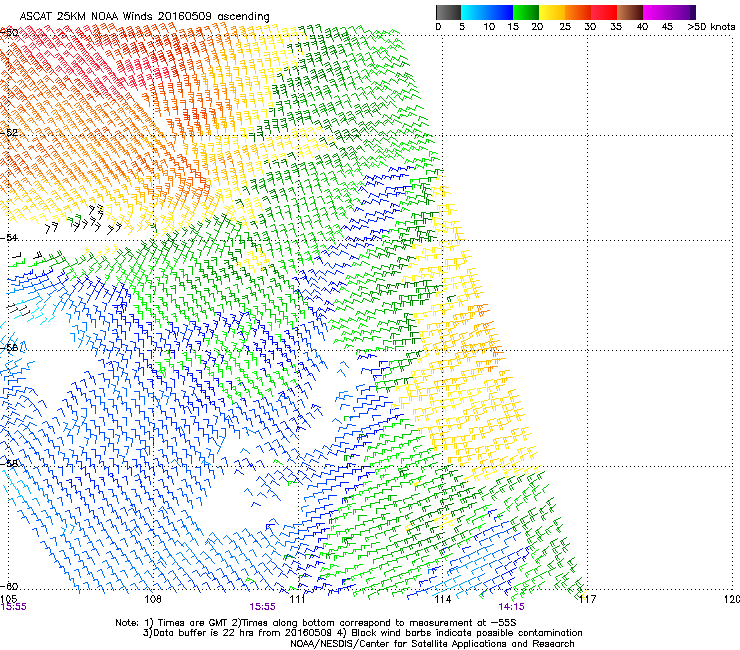
Task: Click the -56 latitude axis label
Action: click(x=9, y=347)
